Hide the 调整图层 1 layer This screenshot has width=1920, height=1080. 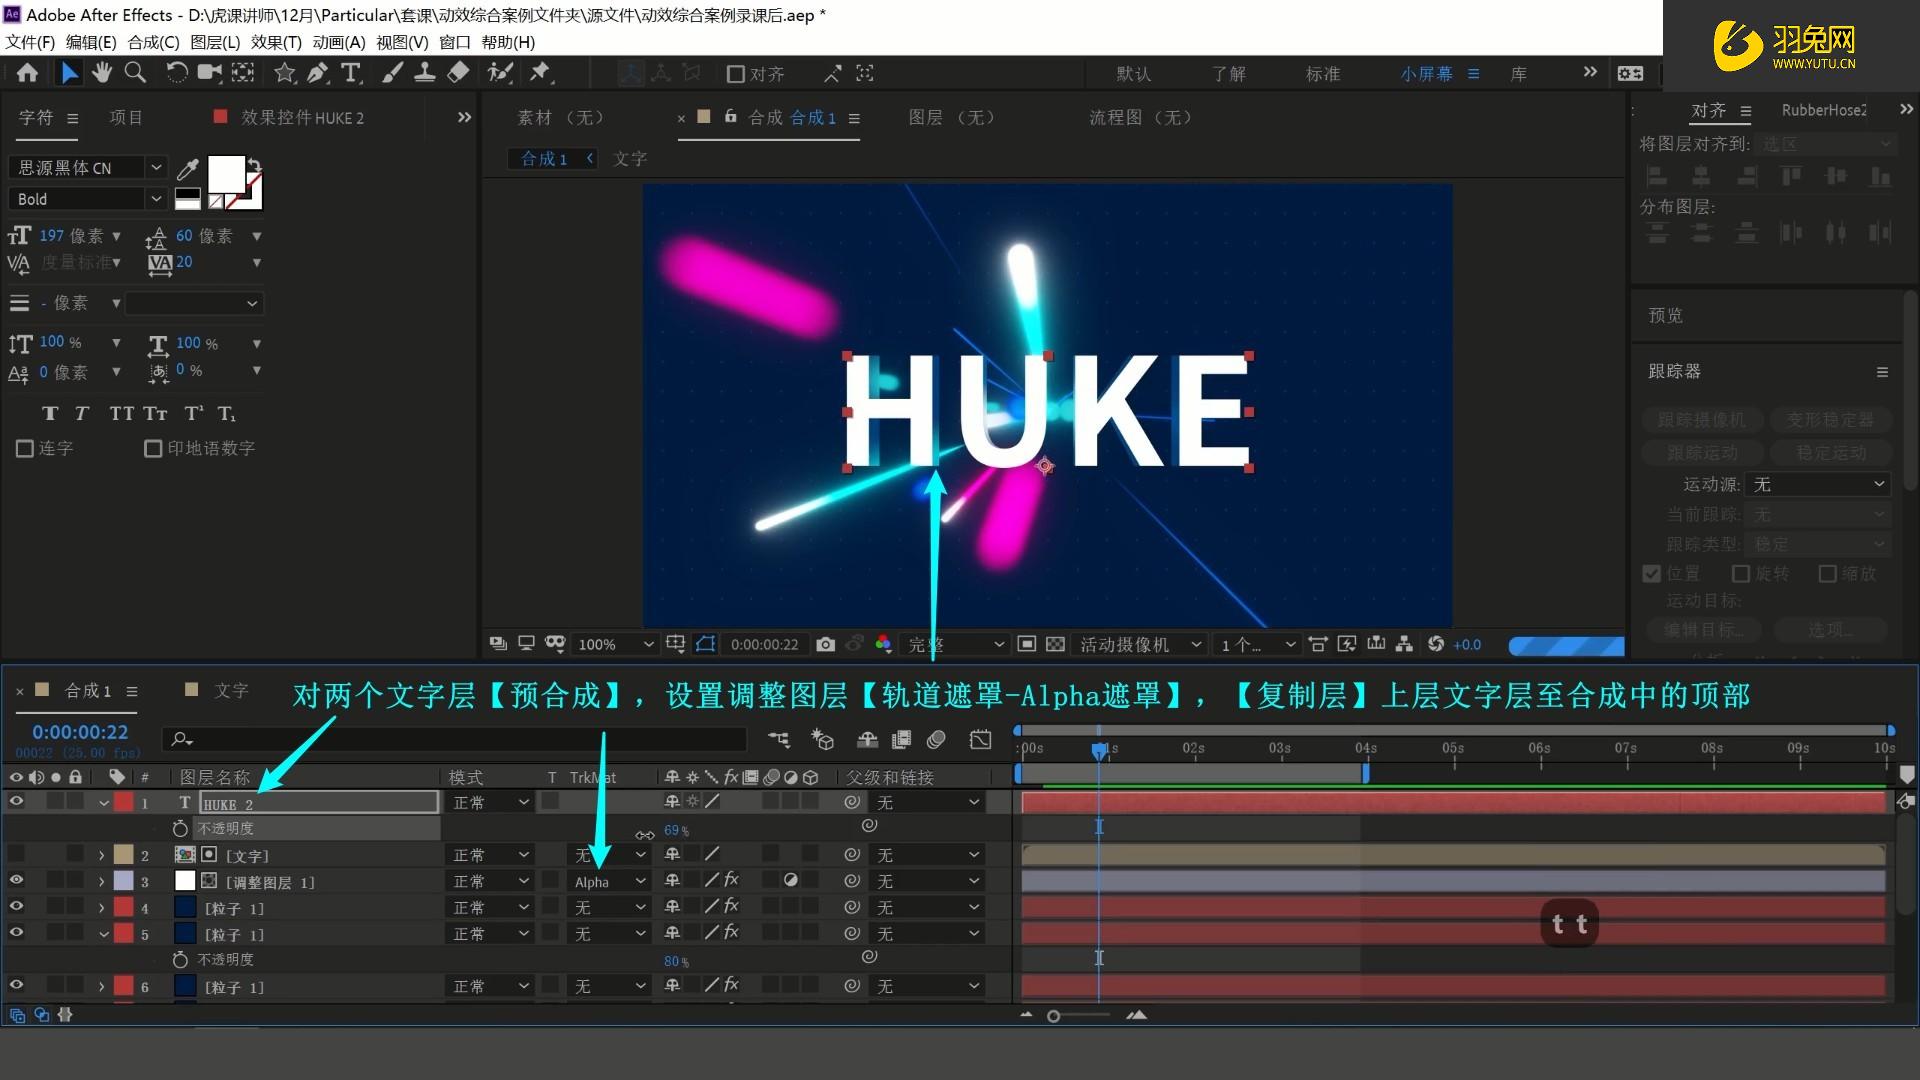point(16,880)
